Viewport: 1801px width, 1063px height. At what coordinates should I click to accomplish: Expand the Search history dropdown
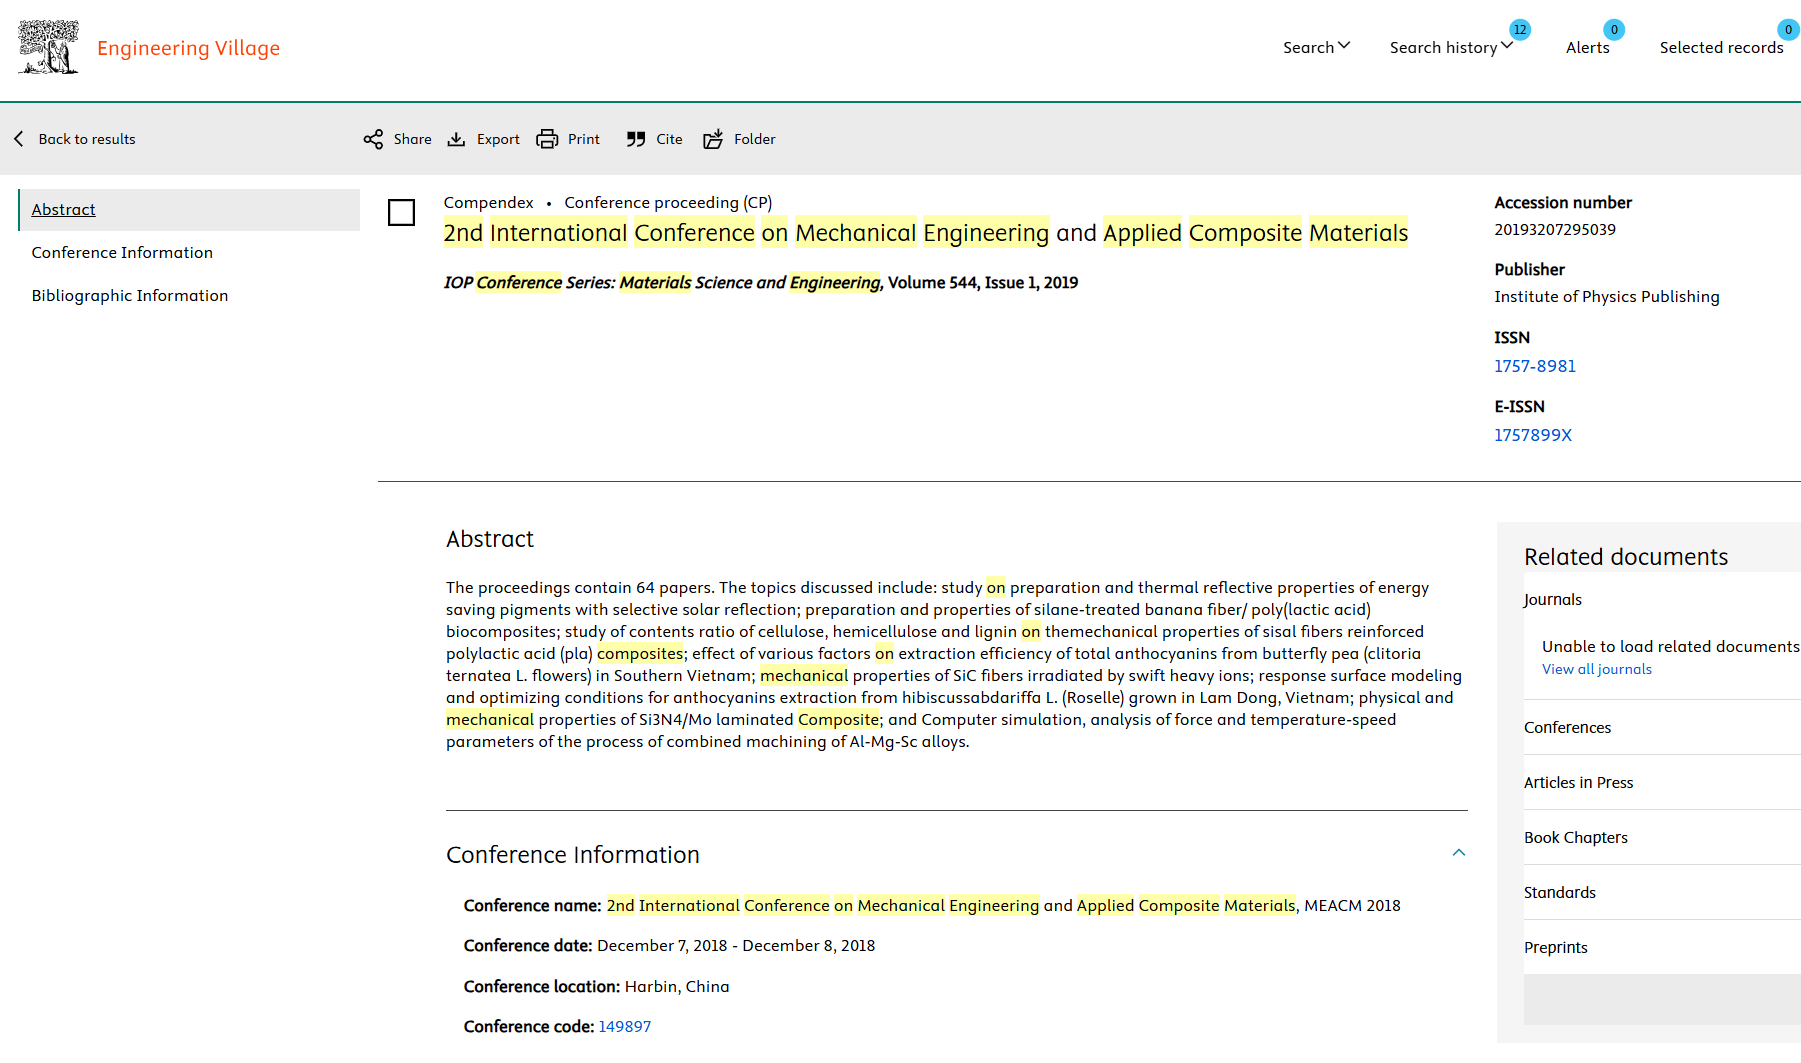(1450, 47)
